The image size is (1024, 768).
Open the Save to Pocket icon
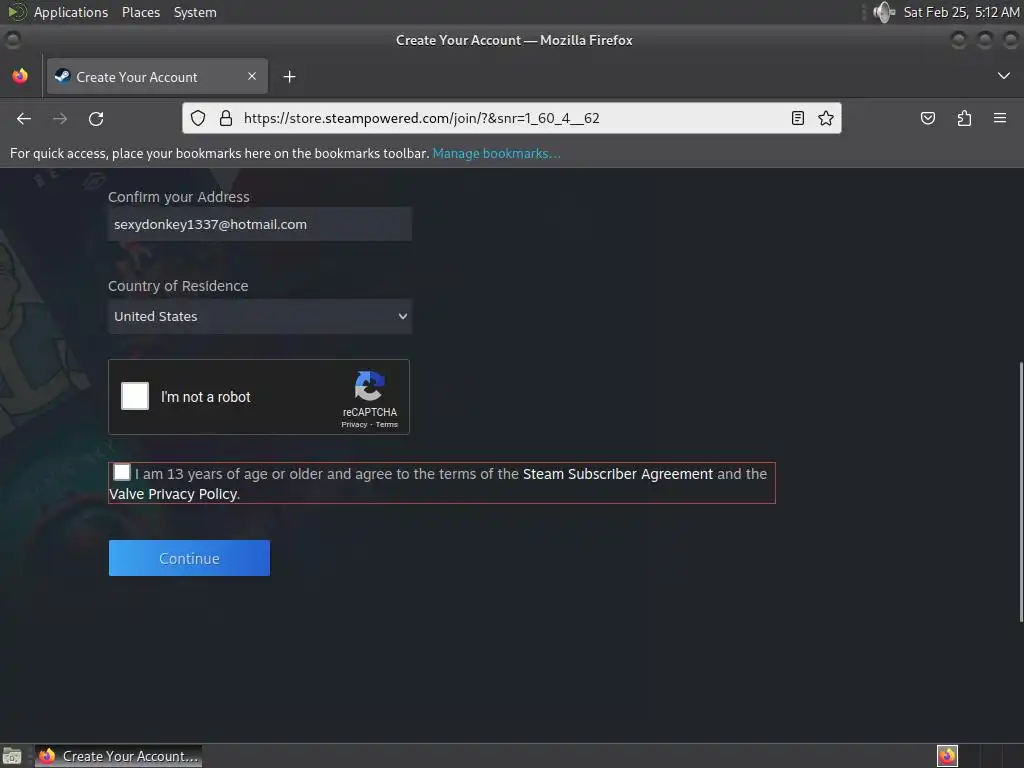pyautogui.click(x=927, y=118)
